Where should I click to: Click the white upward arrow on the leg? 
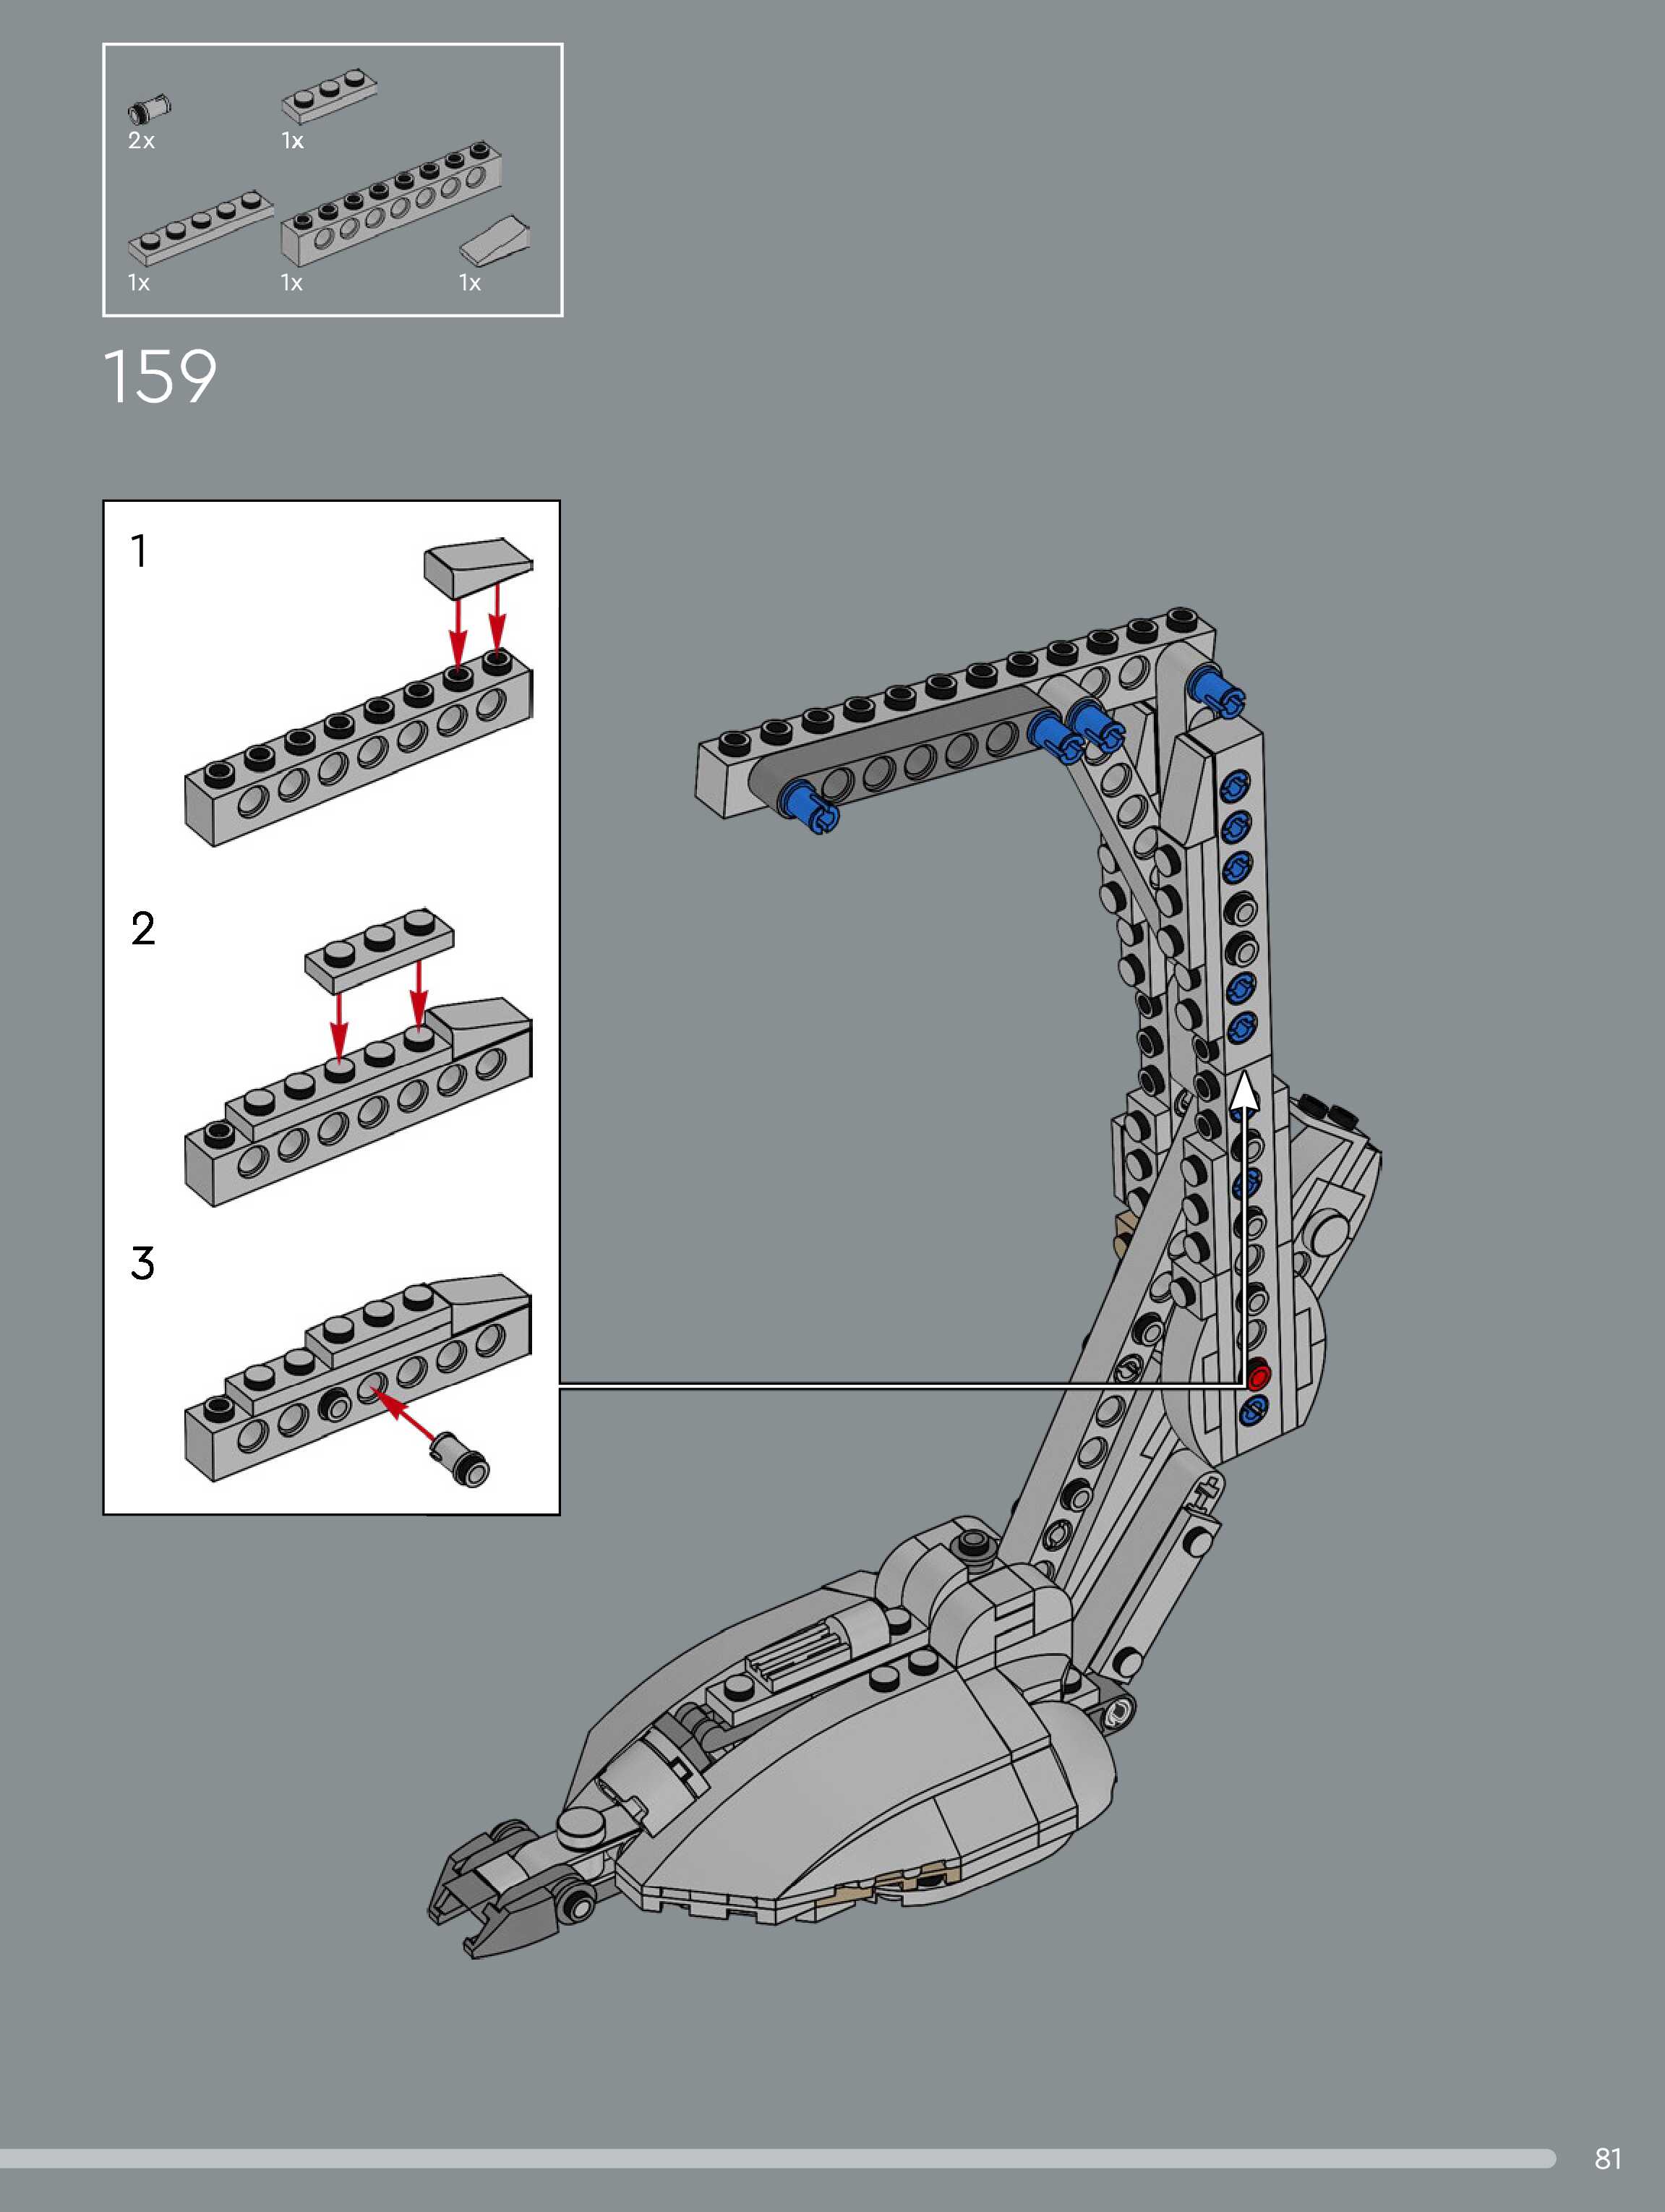click(x=1244, y=1094)
